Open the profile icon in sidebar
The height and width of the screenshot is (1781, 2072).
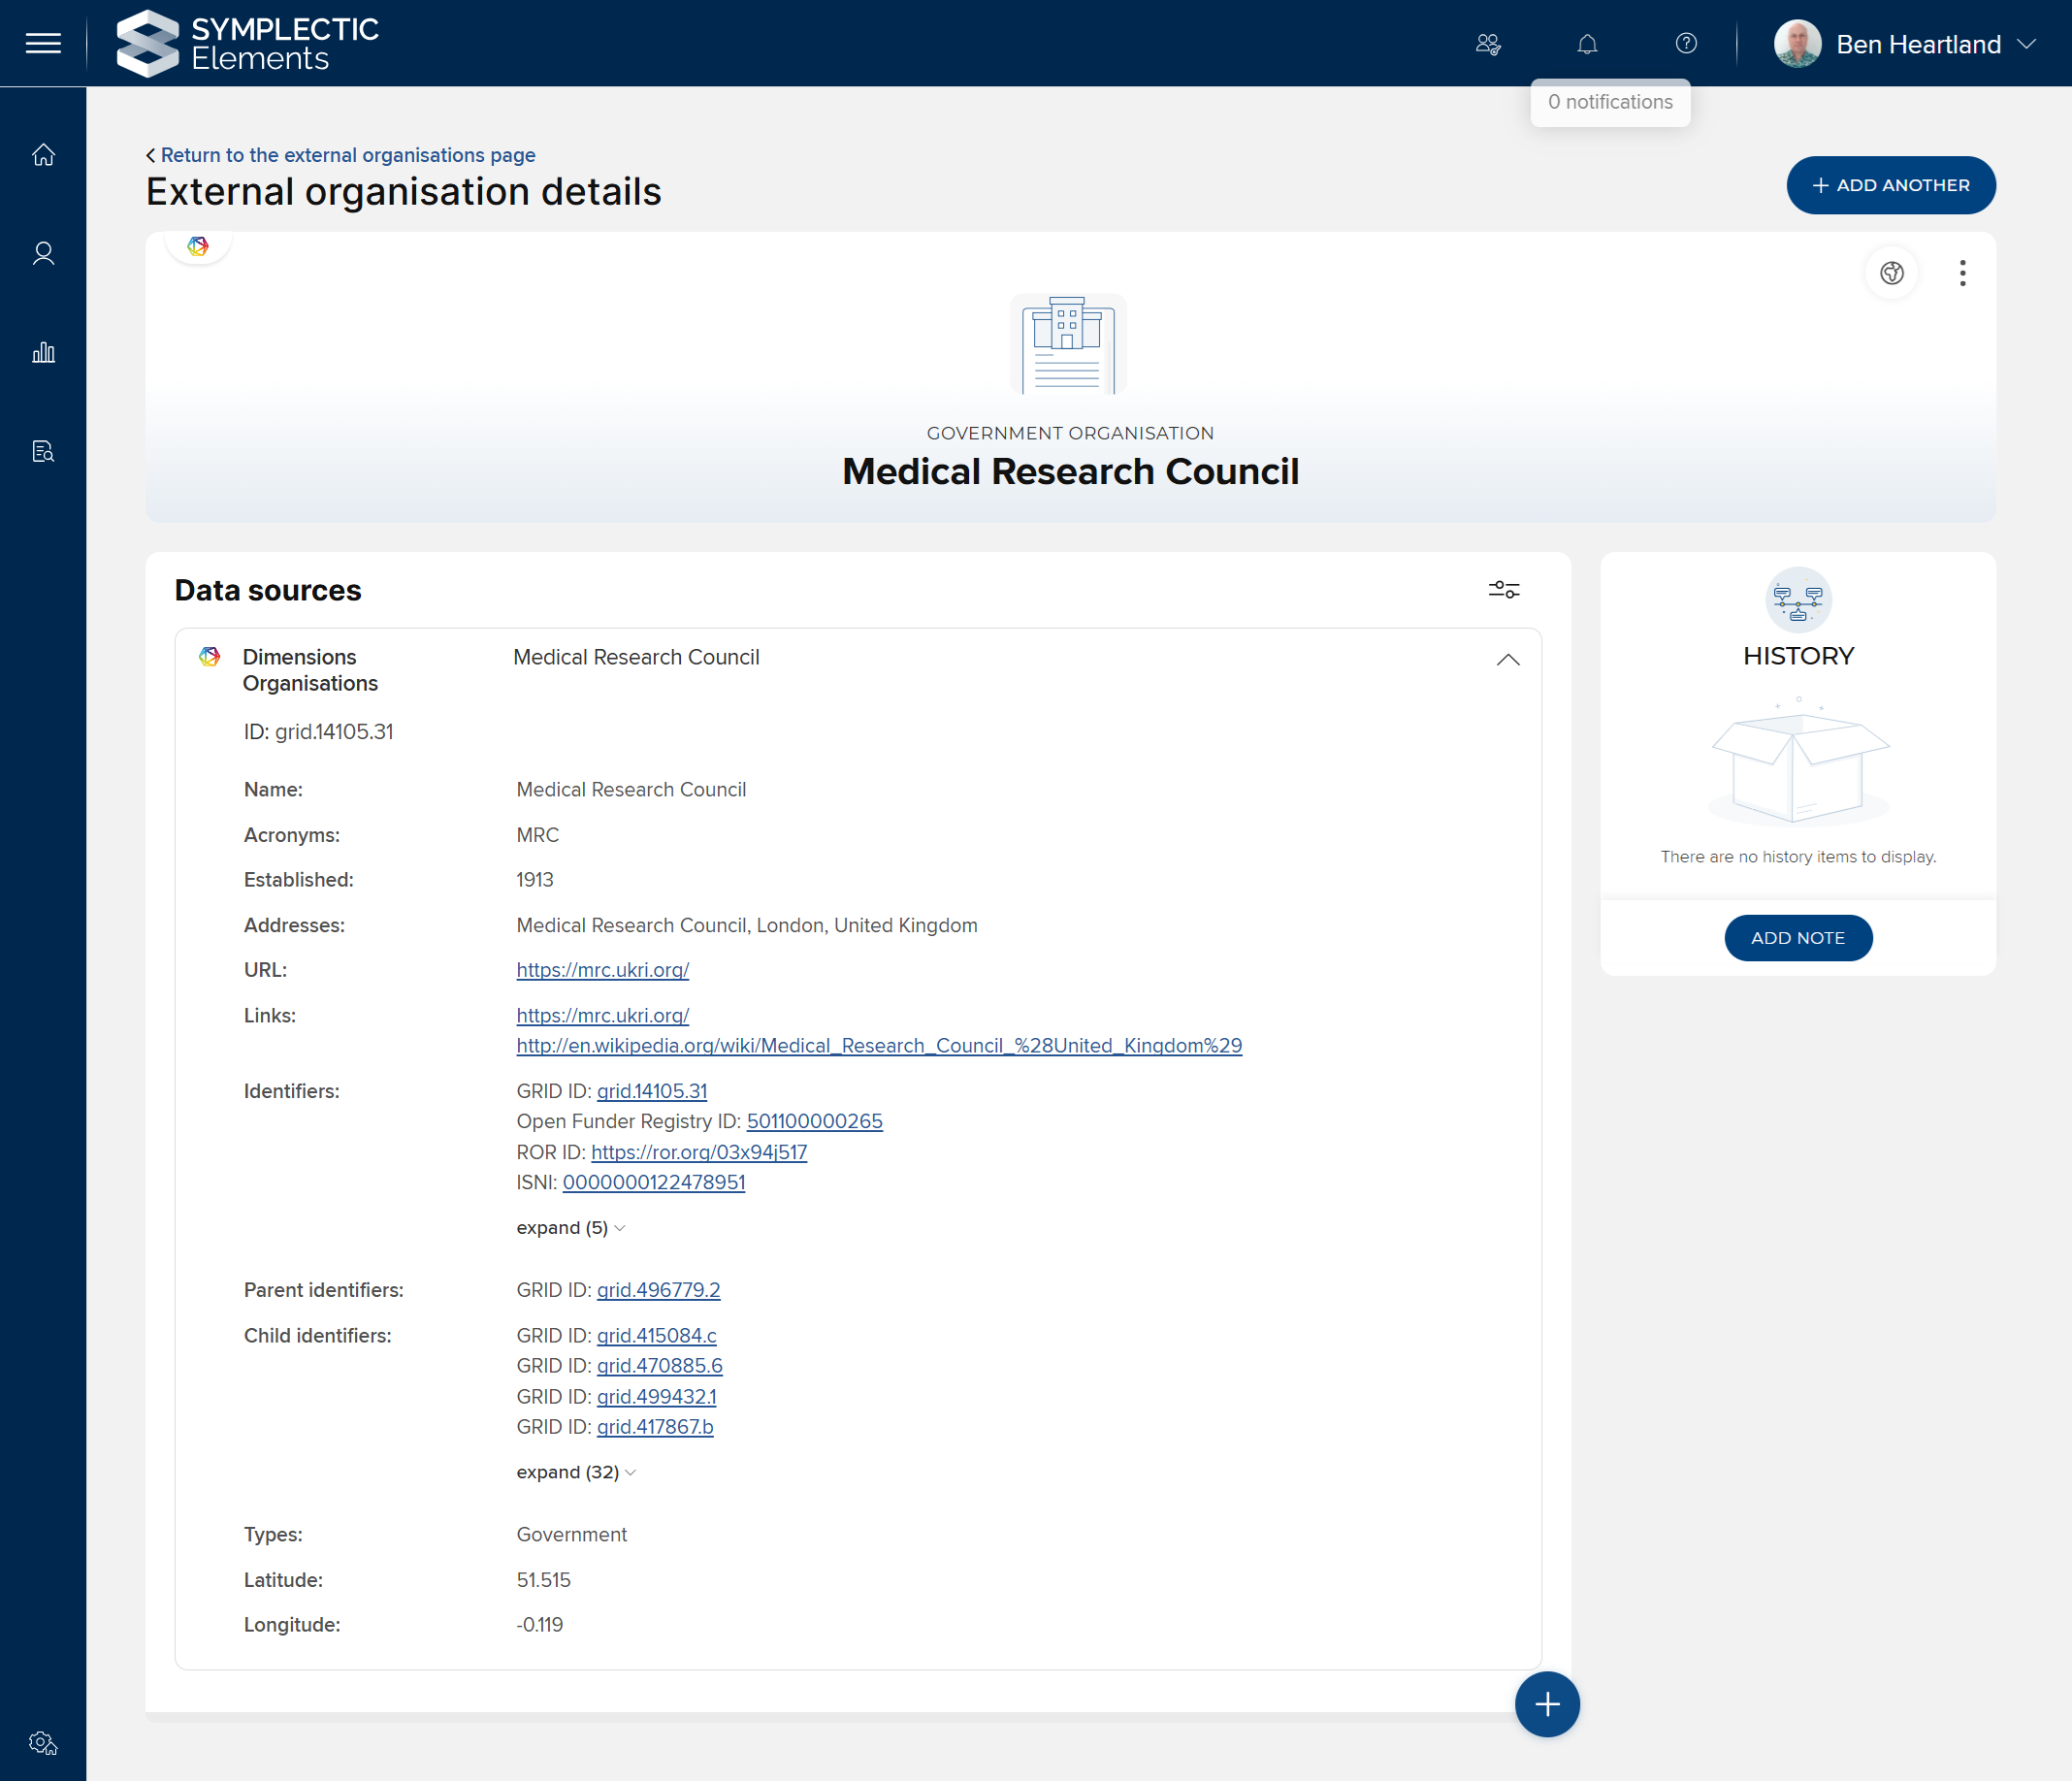(x=43, y=254)
